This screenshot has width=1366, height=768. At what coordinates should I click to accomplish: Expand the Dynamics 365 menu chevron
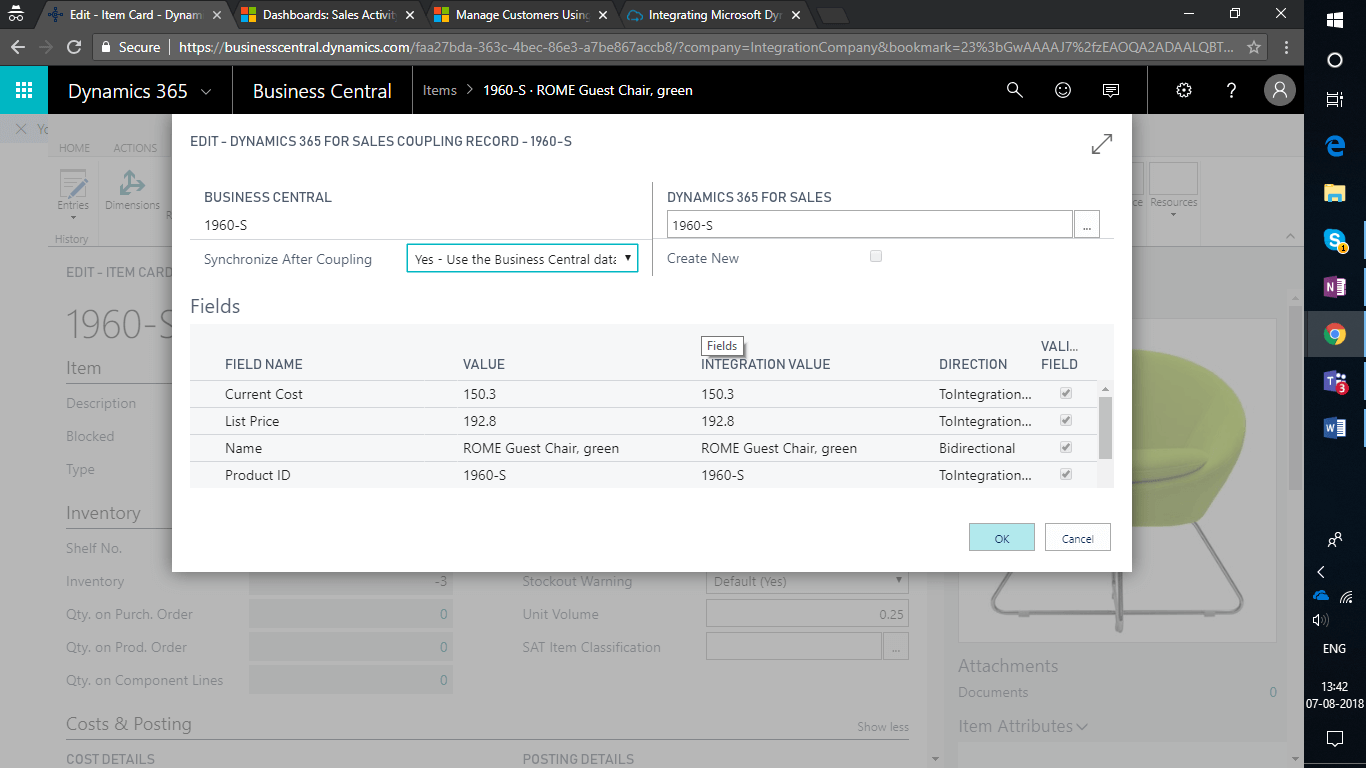click(x=207, y=91)
